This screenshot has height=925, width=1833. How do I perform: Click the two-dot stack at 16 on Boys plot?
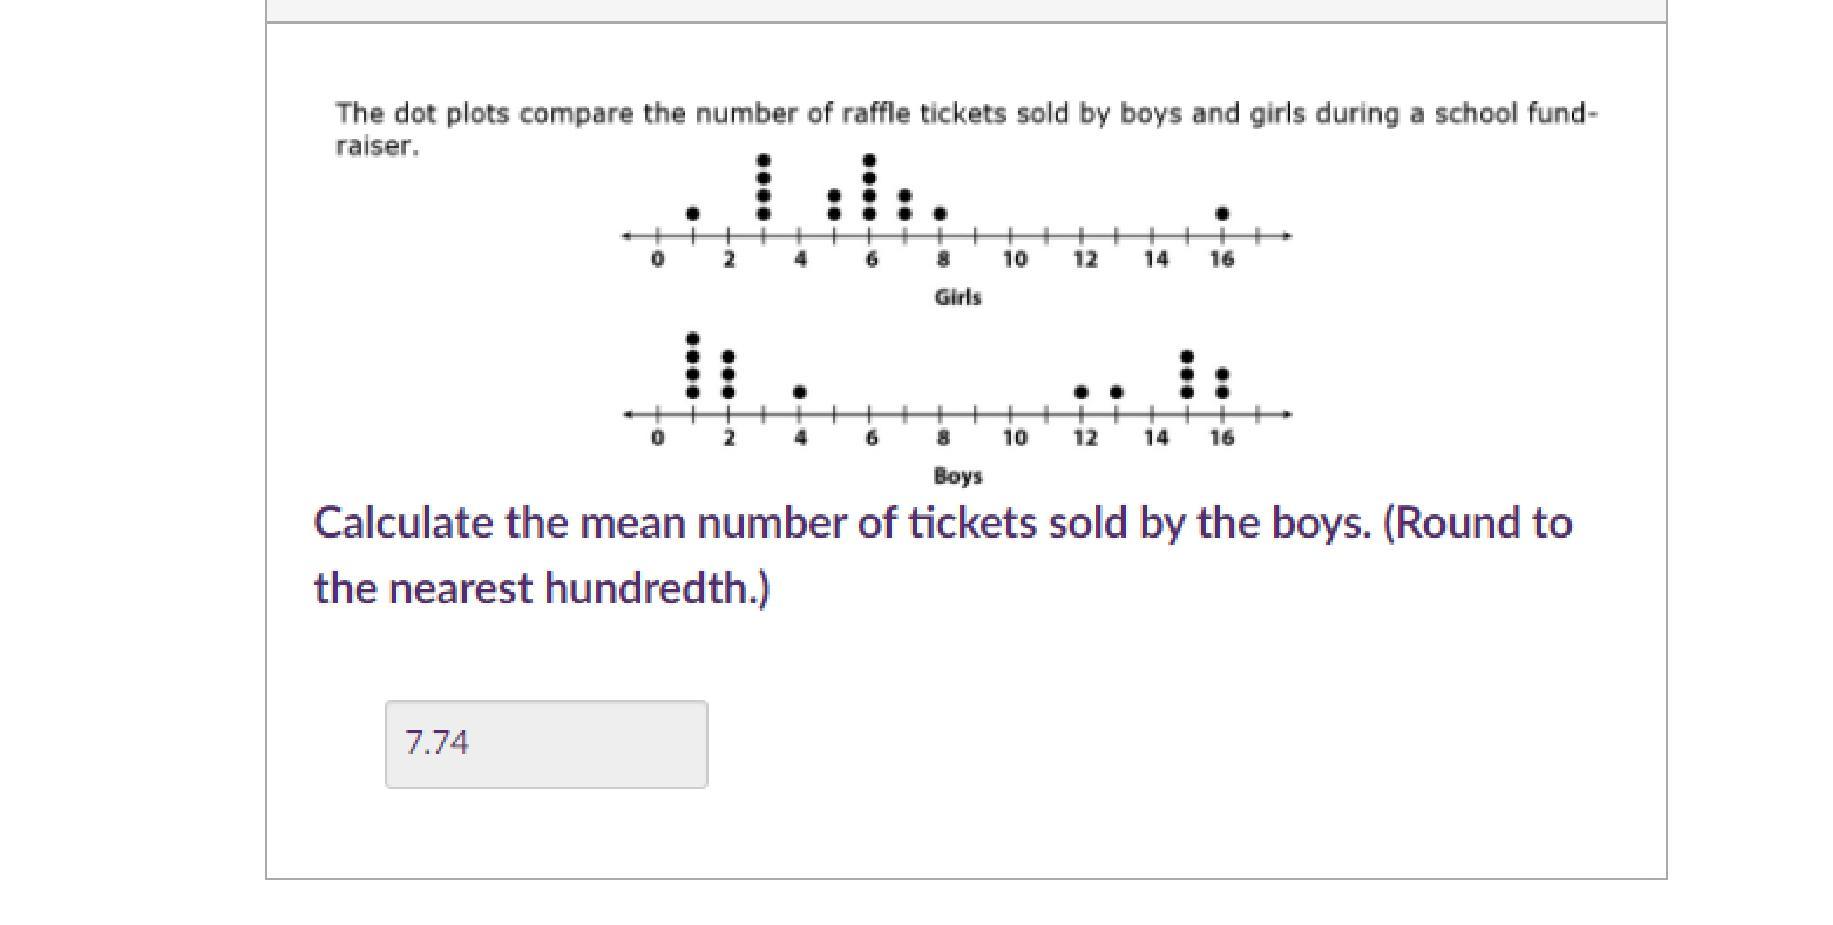tap(1222, 383)
